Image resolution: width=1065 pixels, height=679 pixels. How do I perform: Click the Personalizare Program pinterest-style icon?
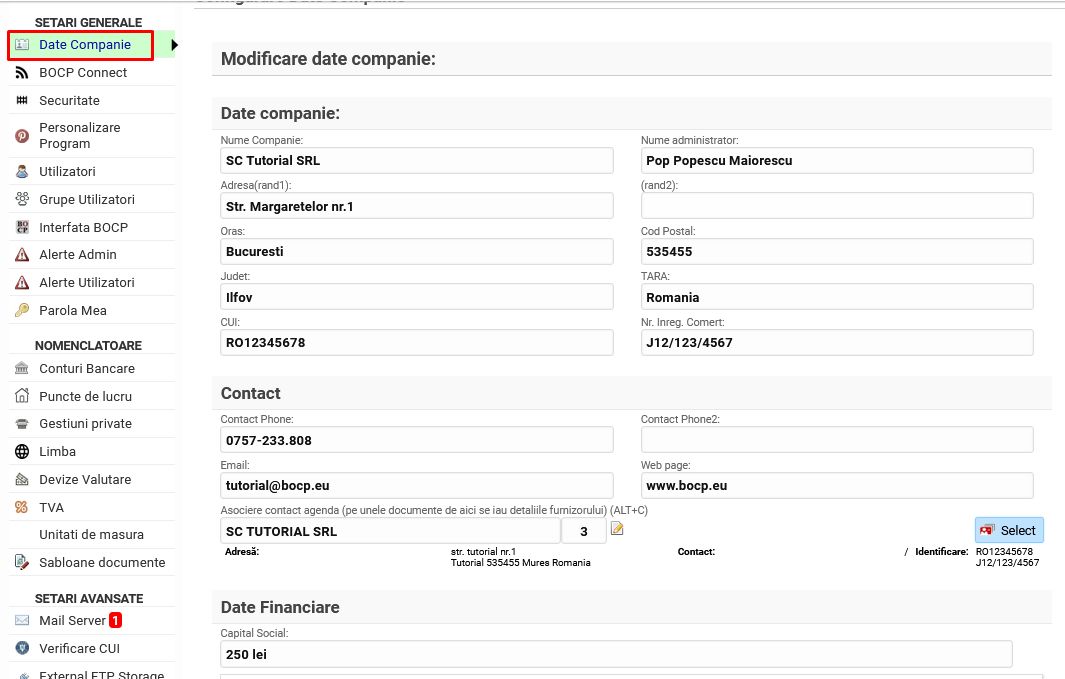pyautogui.click(x=22, y=136)
